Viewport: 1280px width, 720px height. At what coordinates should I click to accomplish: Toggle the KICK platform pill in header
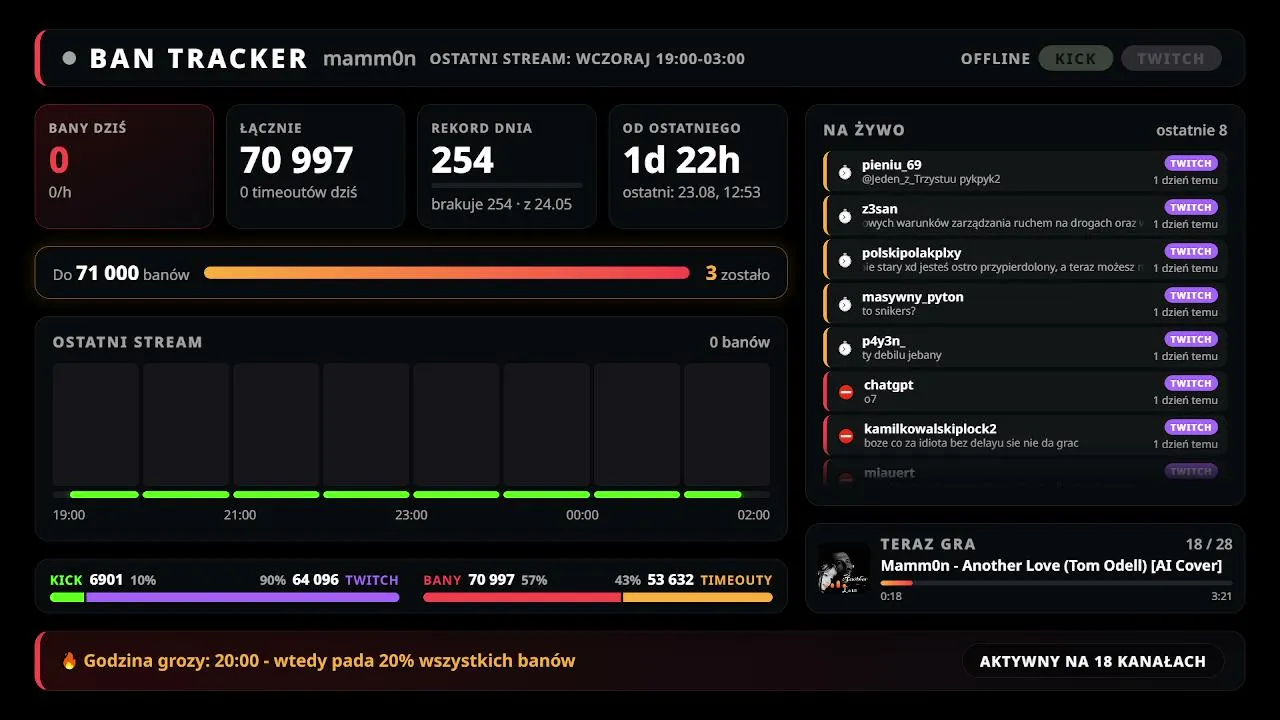pyautogui.click(x=1076, y=58)
